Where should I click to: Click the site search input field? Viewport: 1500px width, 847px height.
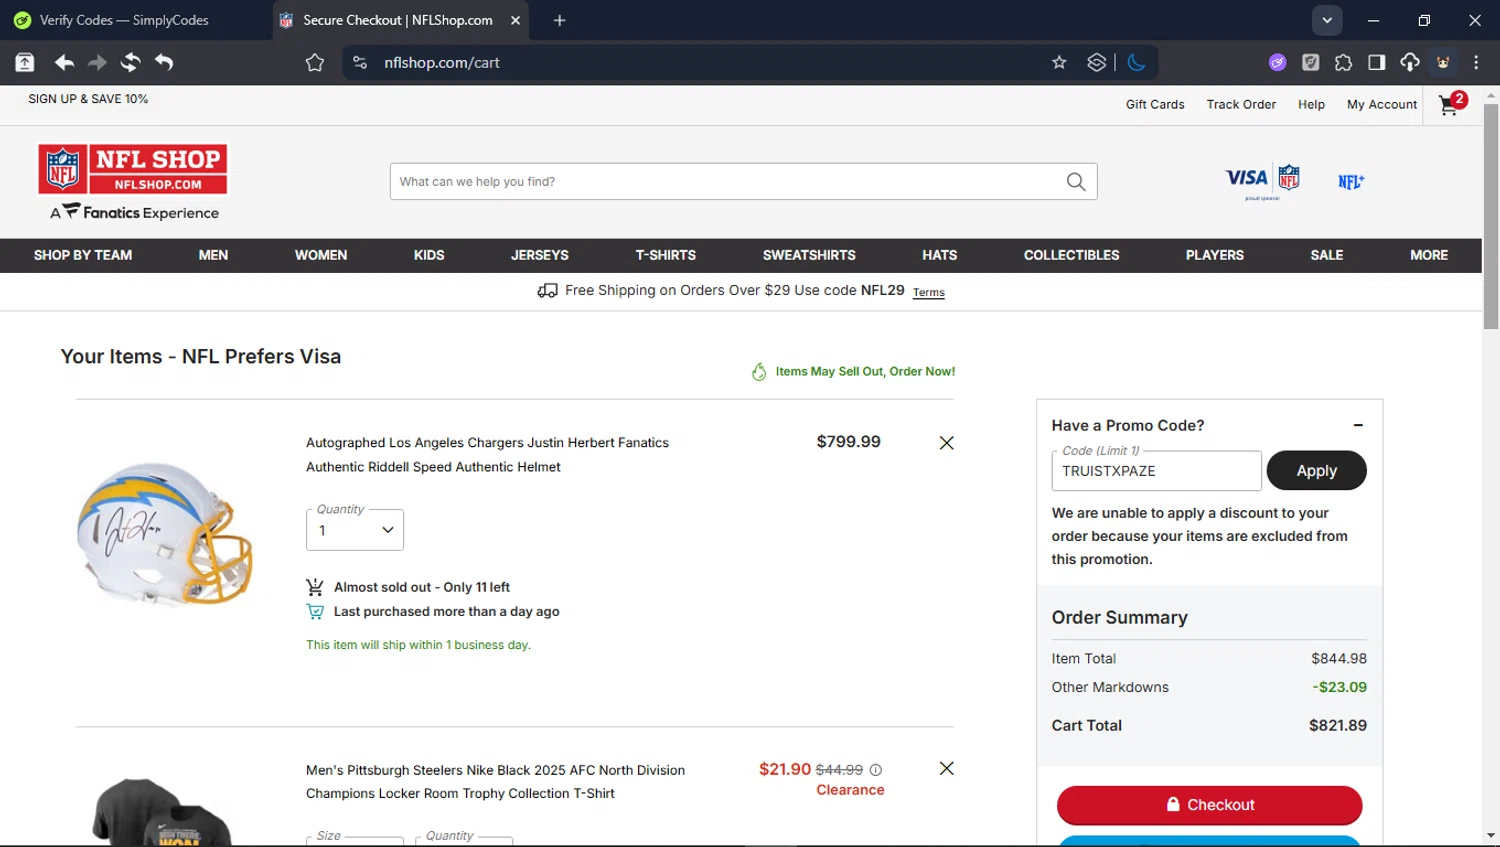click(x=727, y=182)
